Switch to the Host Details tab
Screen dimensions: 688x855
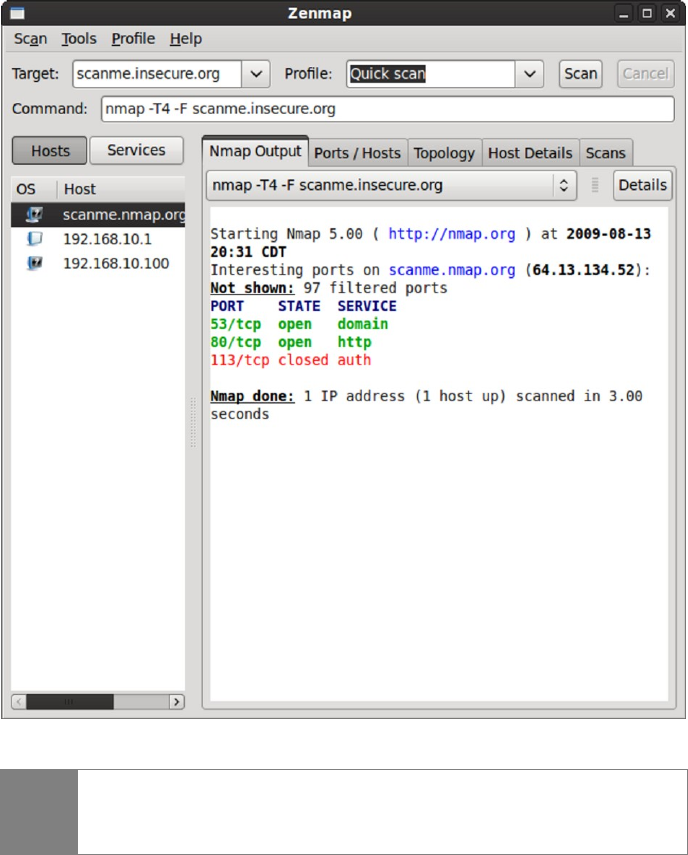pyautogui.click(x=530, y=153)
